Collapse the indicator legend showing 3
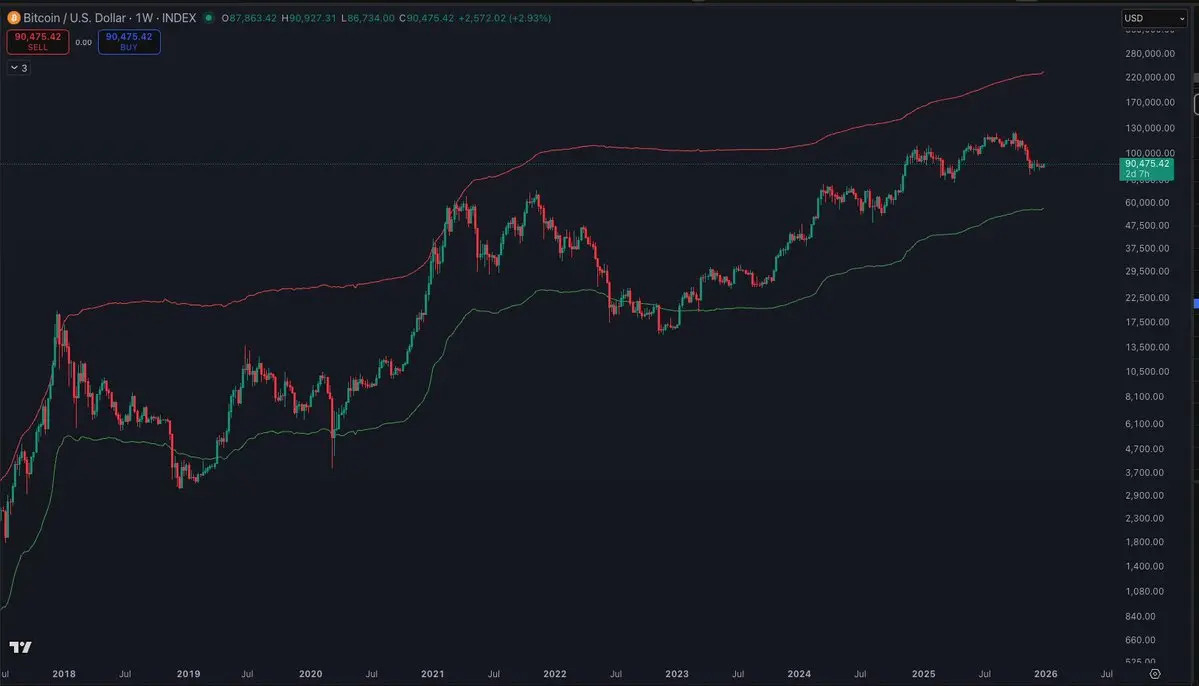 pos(19,68)
